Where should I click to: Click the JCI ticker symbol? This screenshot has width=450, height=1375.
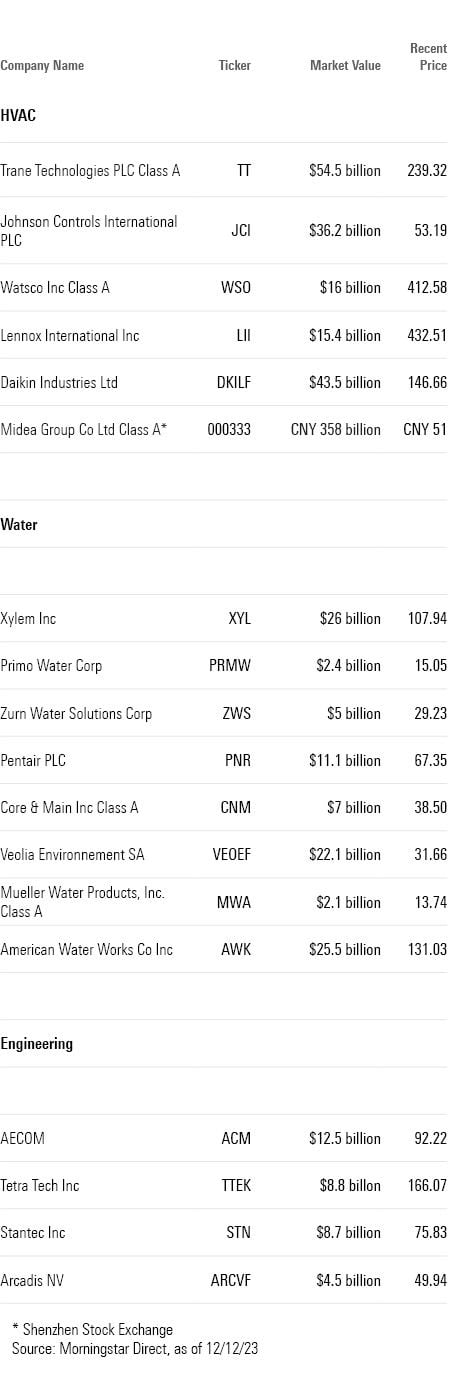tap(241, 231)
